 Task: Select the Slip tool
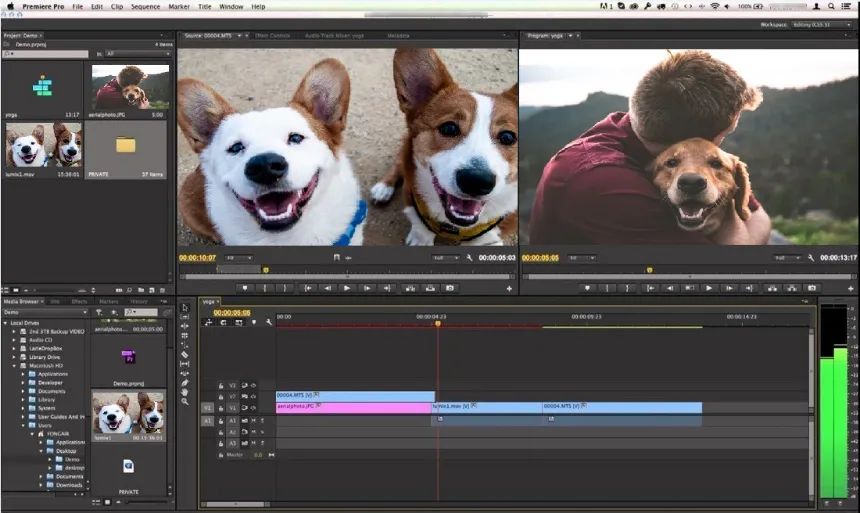185,364
